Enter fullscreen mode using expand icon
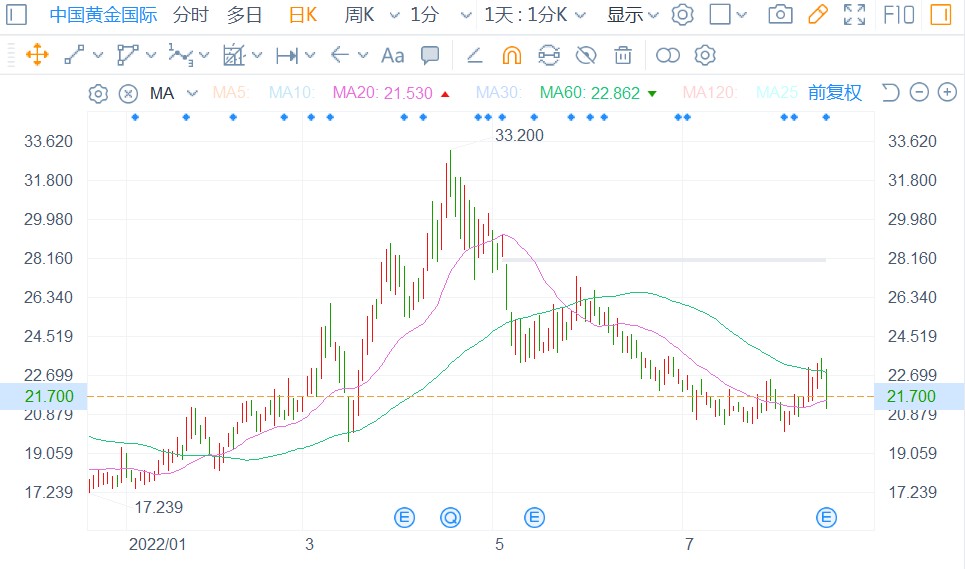Screen dimensions: 965x569 854,15
